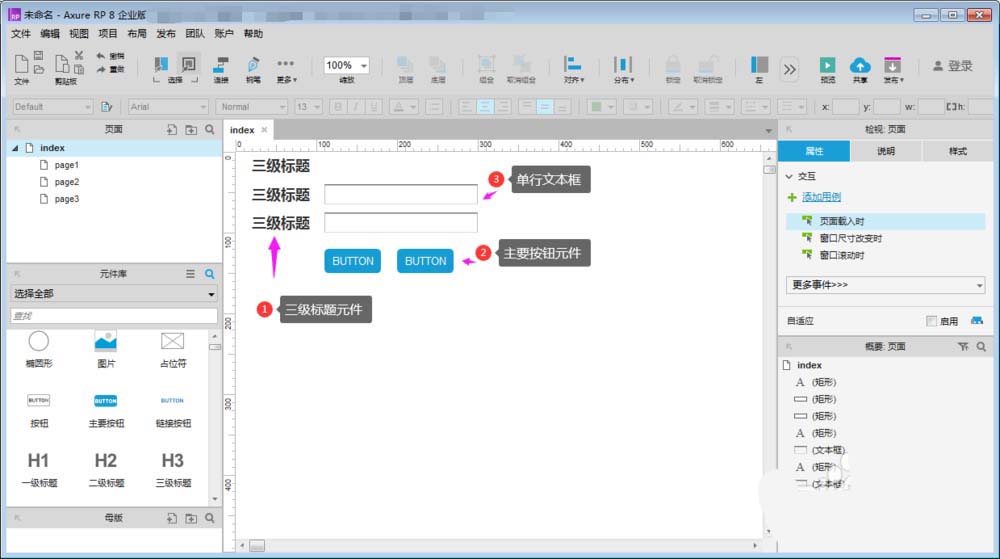Viewport: 1000px width, 559px height.
Task: Toggle right text alignment
Action: point(503,106)
